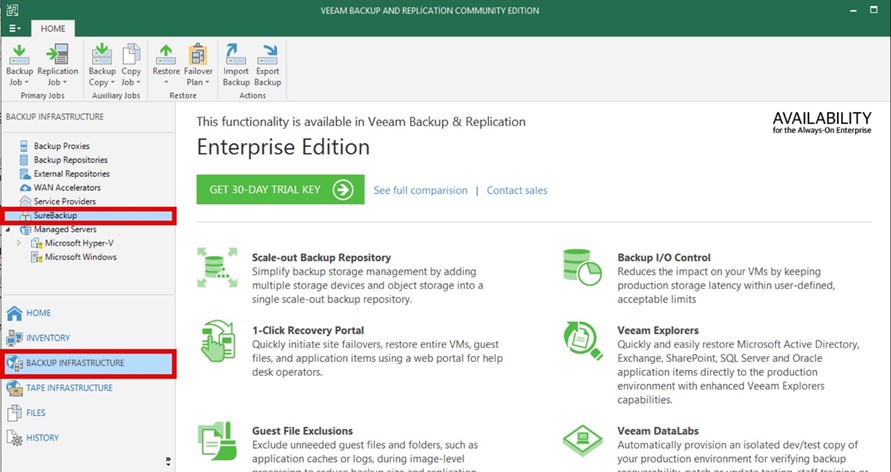Viewport: 891px width, 472px height.
Task: Click the AVAILABILITY logo
Action: click(x=822, y=122)
